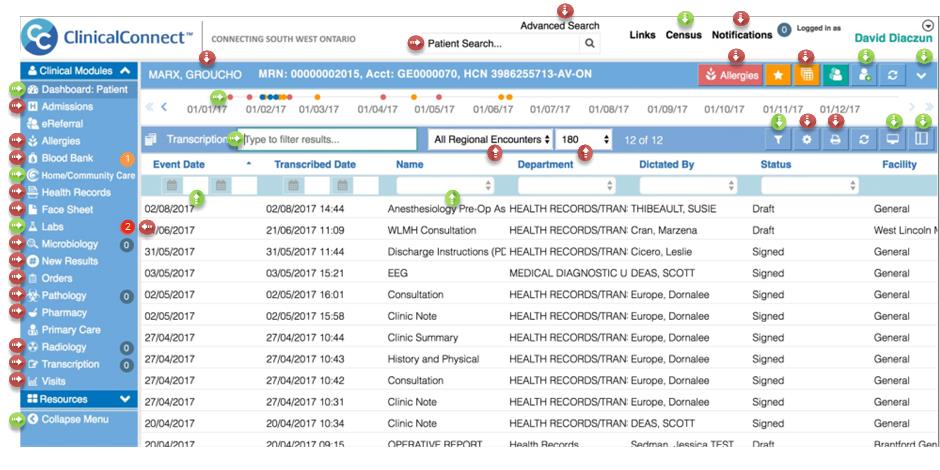Open Admissions in the sidebar

67,107
